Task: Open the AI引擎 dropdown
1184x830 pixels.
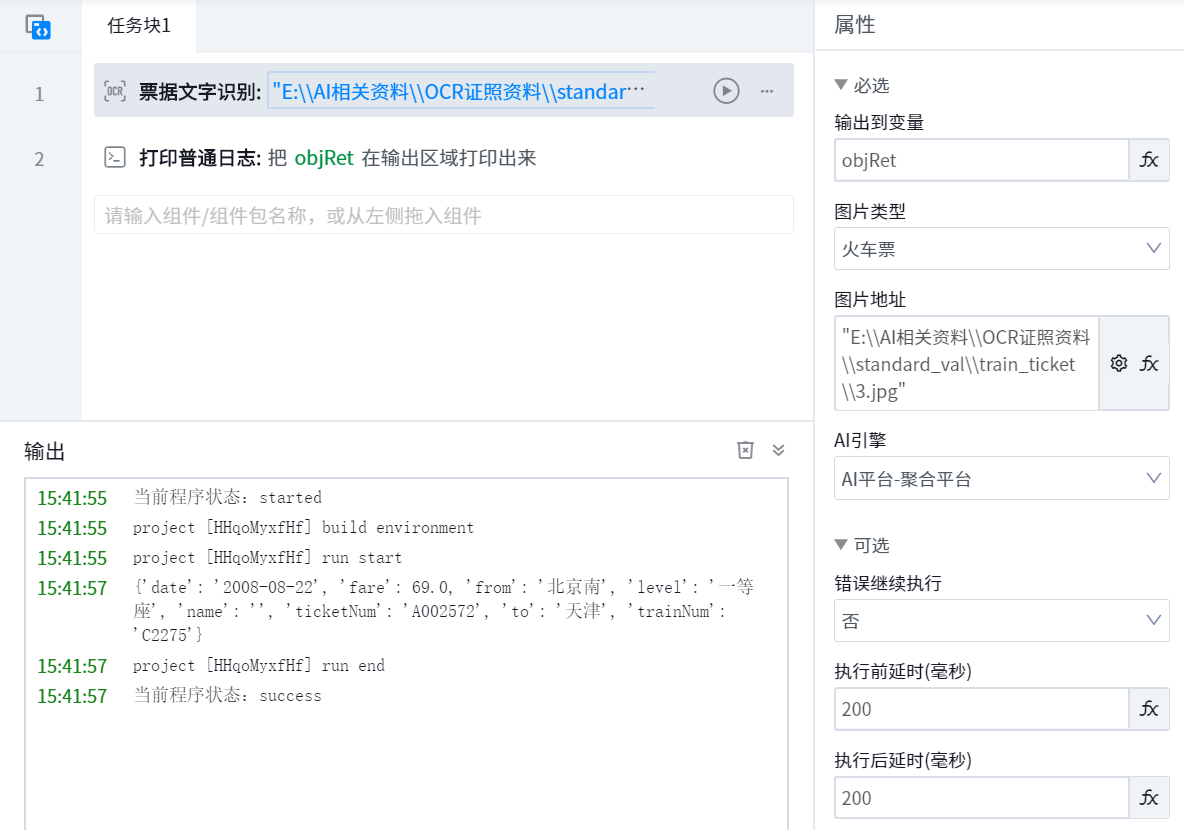Action: click(x=1001, y=478)
